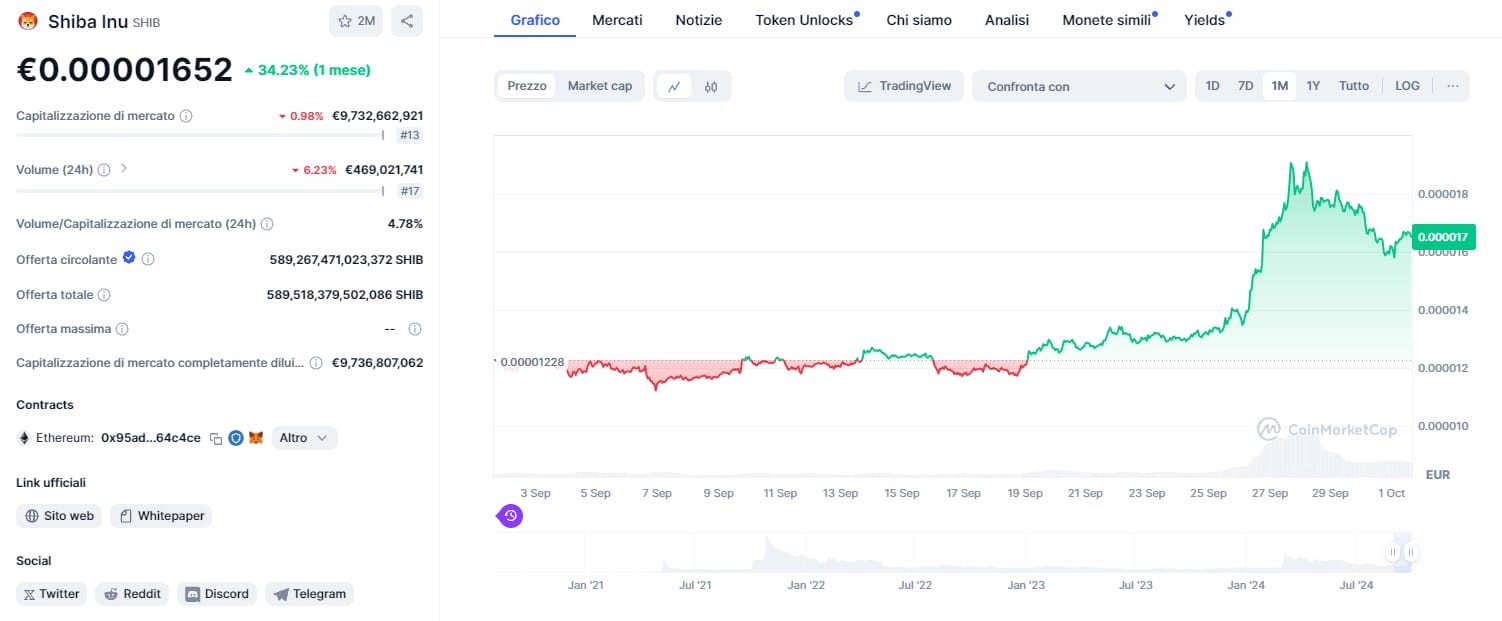
Task: Add Shiba Inu to watchlist star
Action: click(x=356, y=21)
